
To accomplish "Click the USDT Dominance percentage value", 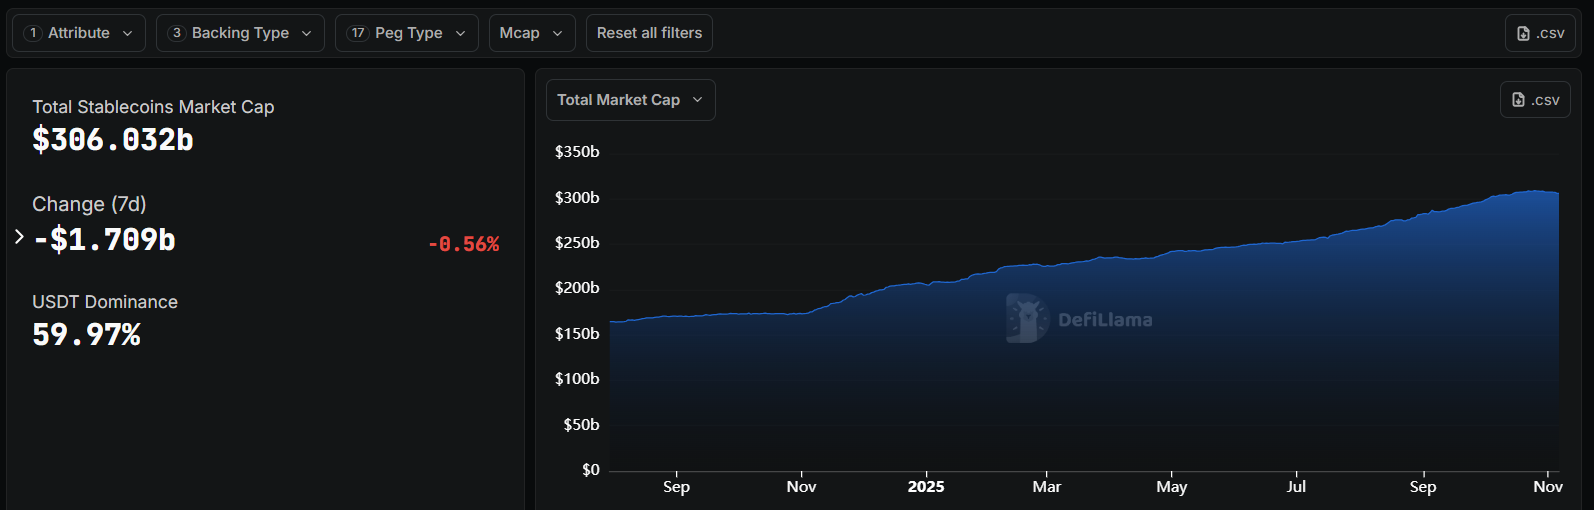I will pos(86,335).
